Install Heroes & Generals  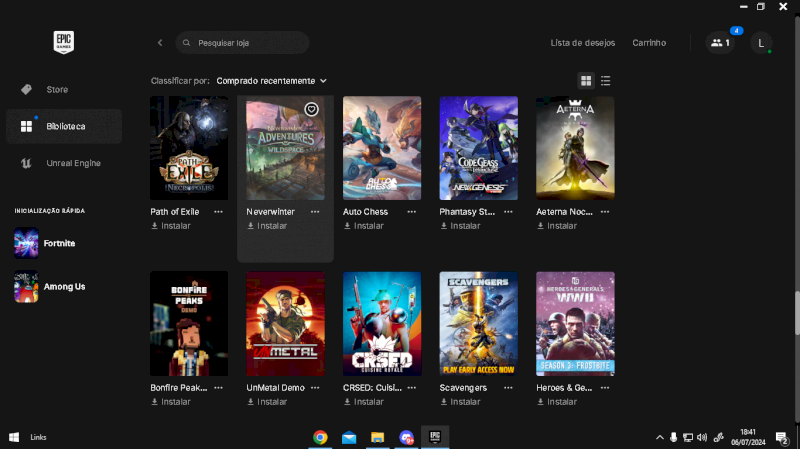[557, 402]
